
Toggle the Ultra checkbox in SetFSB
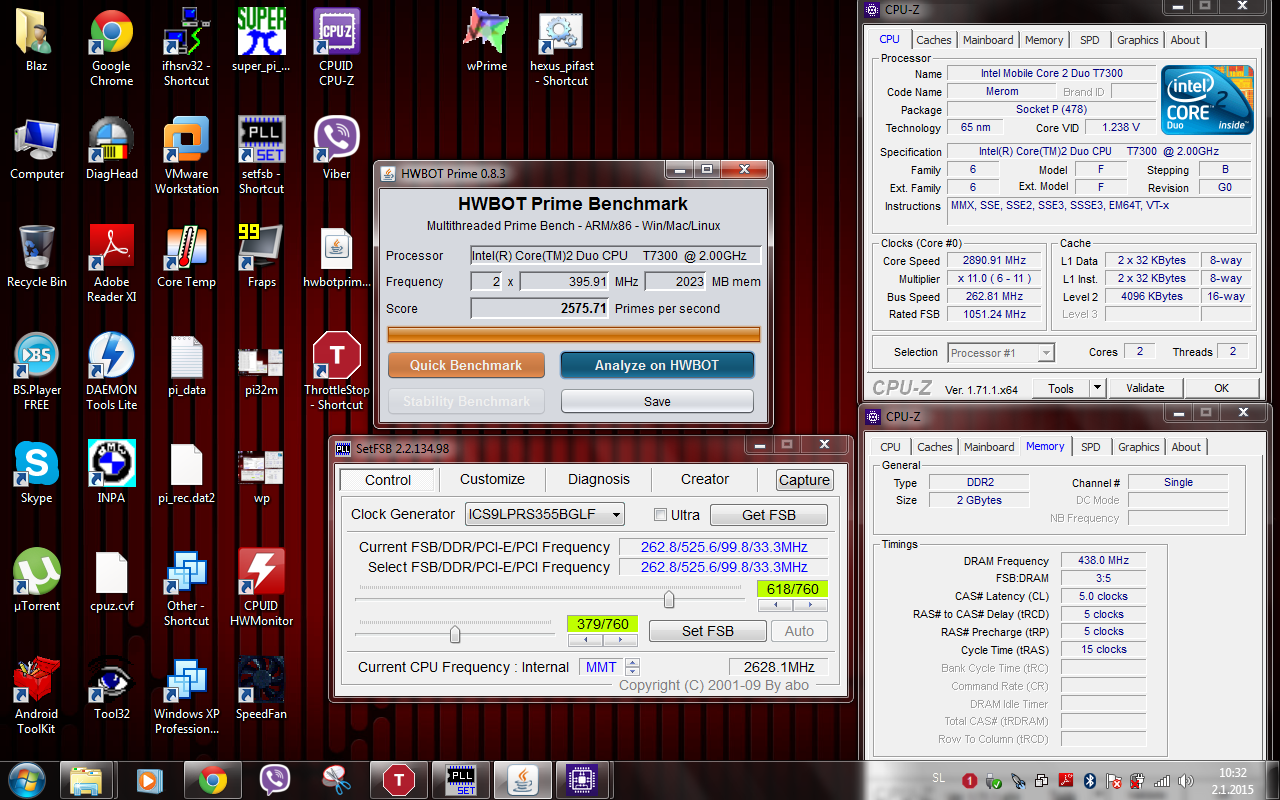tap(660, 515)
